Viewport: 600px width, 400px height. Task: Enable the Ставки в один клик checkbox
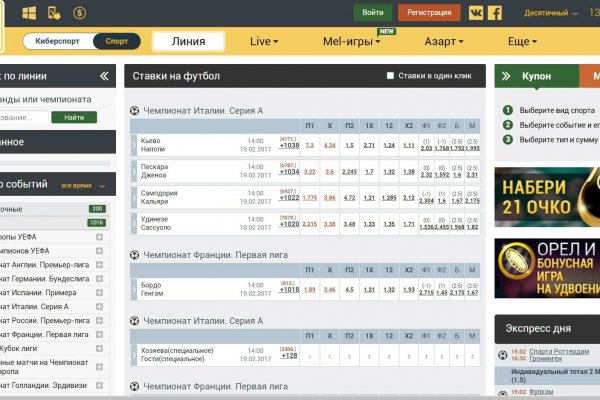(391, 76)
